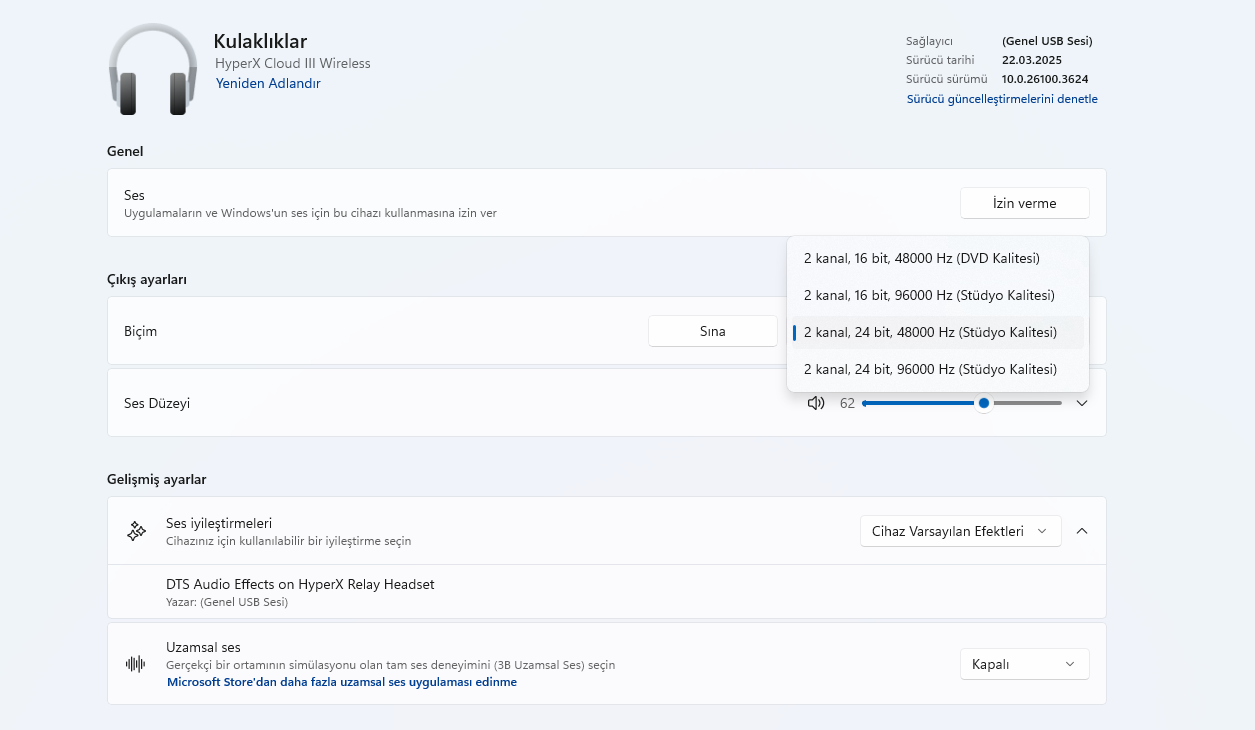Click the headphones device icon
This screenshot has width=1255, height=730.
[x=152, y=70]
